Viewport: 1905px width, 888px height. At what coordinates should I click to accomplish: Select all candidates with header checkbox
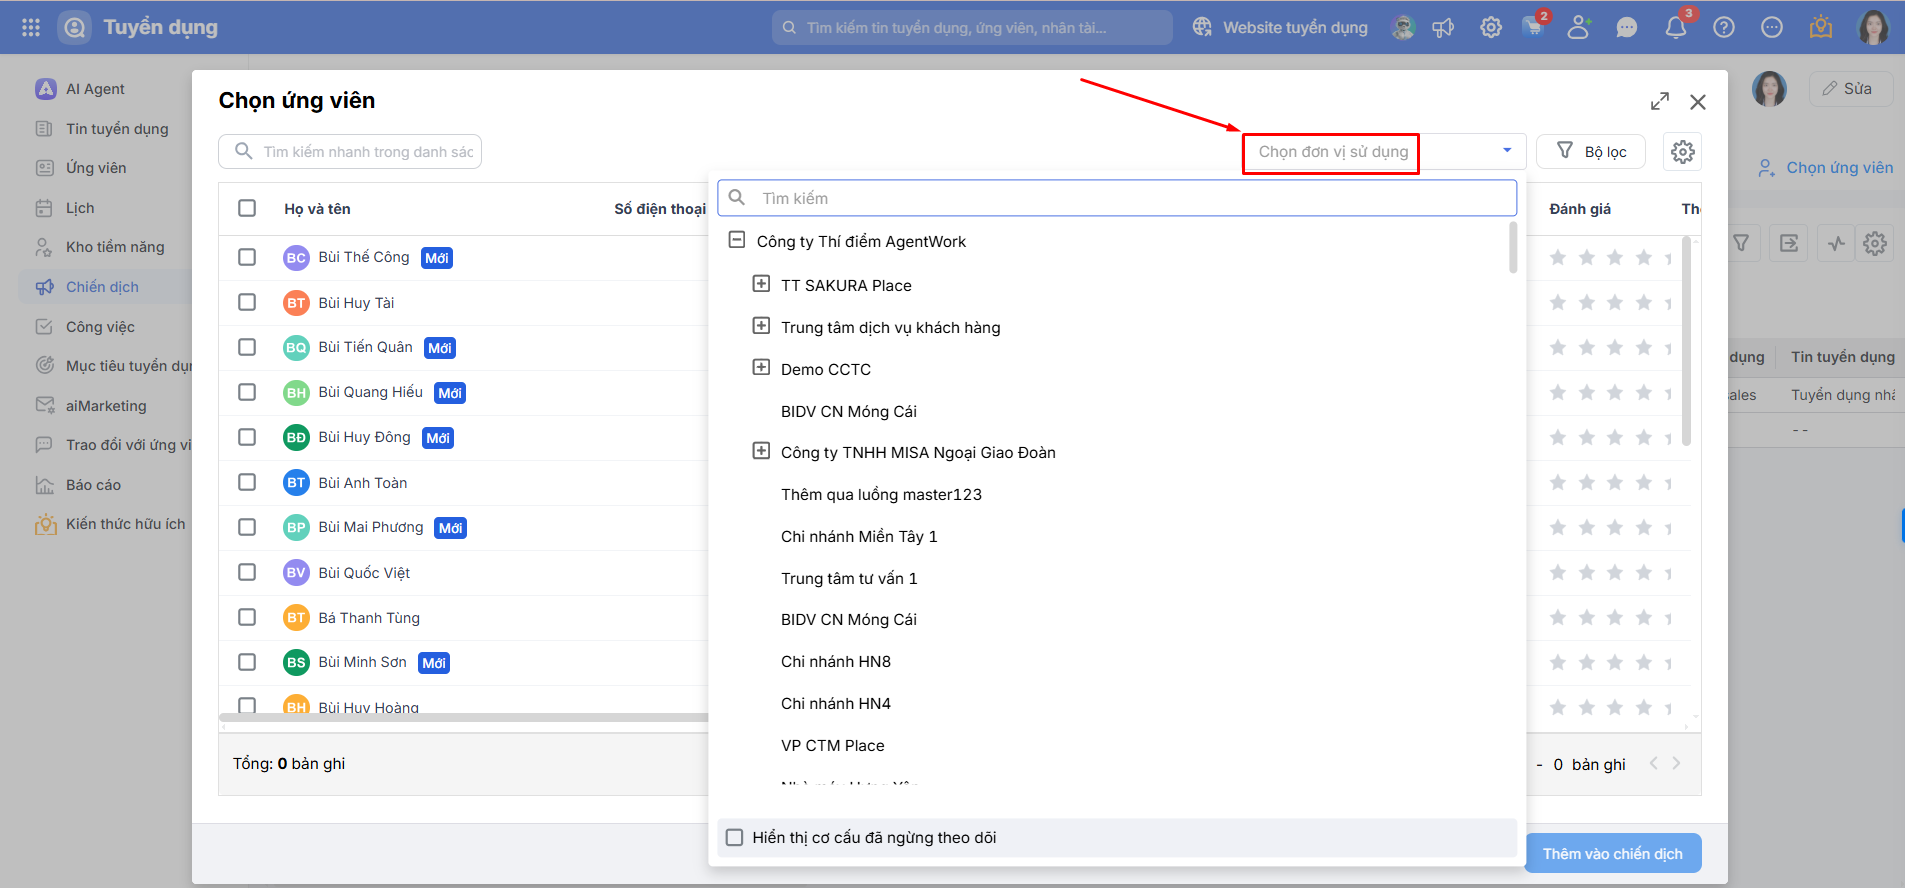point(247,208)
